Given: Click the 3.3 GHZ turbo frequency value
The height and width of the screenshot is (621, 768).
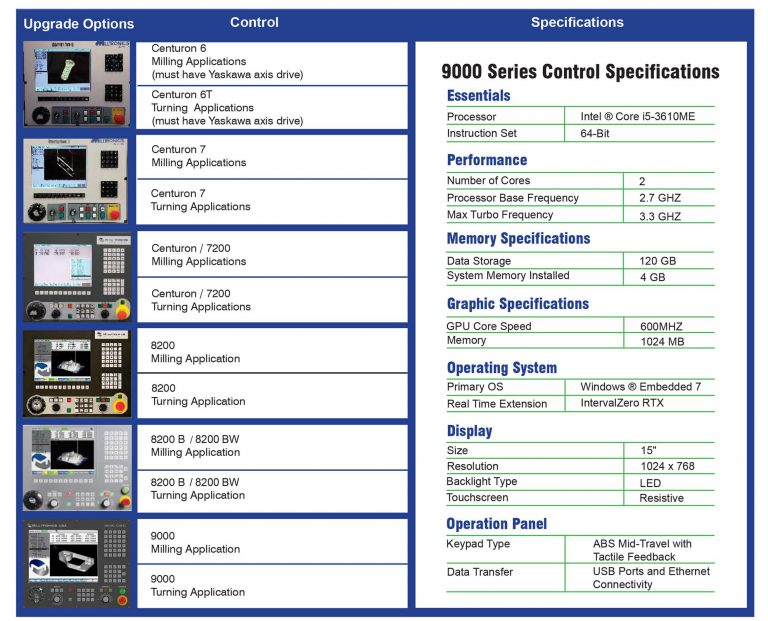Looking at the screenshot, I should [x=660, y=216].
